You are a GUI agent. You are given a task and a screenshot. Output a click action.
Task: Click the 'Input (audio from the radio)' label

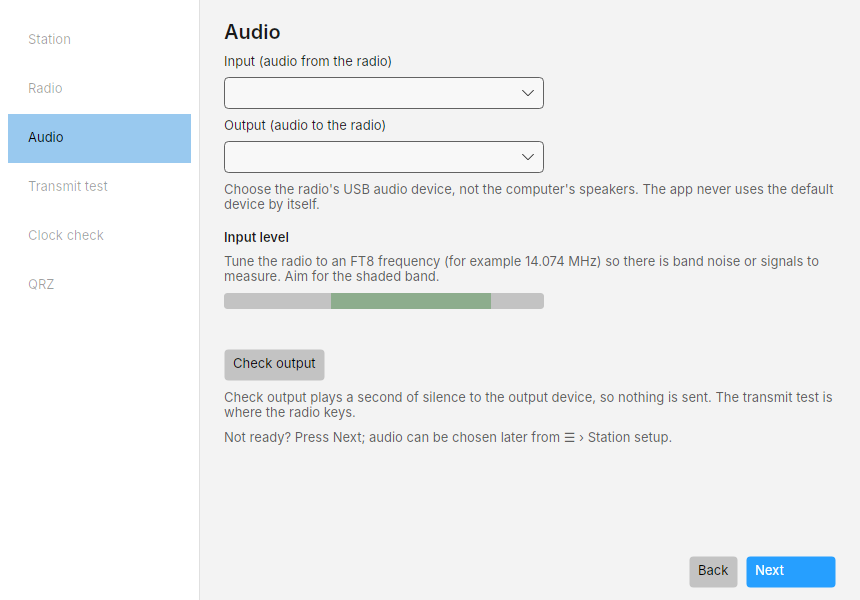(308, 61)
